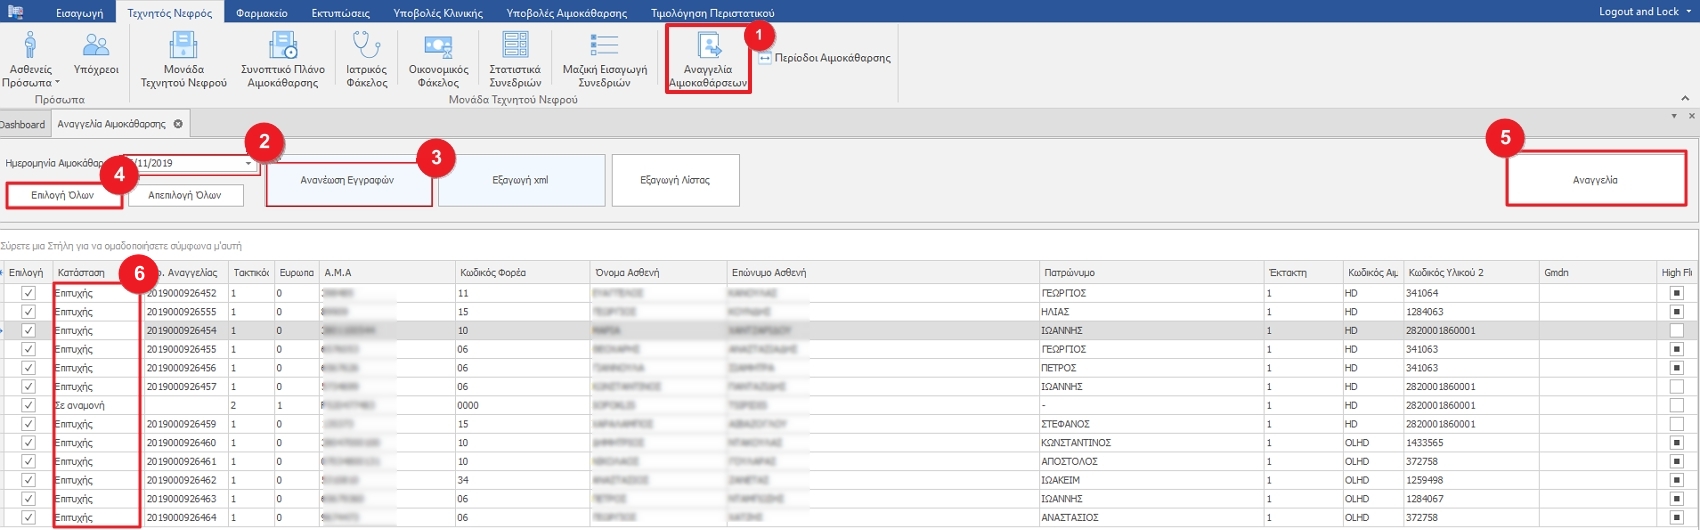
Task: Collapse the ribbon with the chevron arrow
Action: pos(1685,98)
